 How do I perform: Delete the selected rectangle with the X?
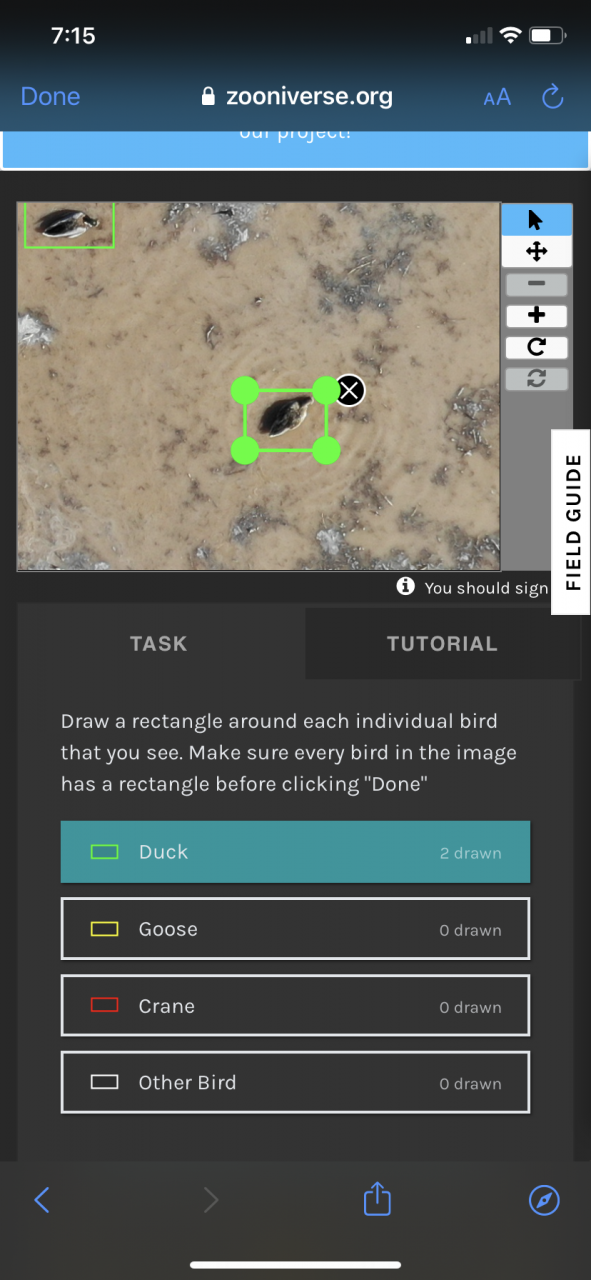pos(349,390)
